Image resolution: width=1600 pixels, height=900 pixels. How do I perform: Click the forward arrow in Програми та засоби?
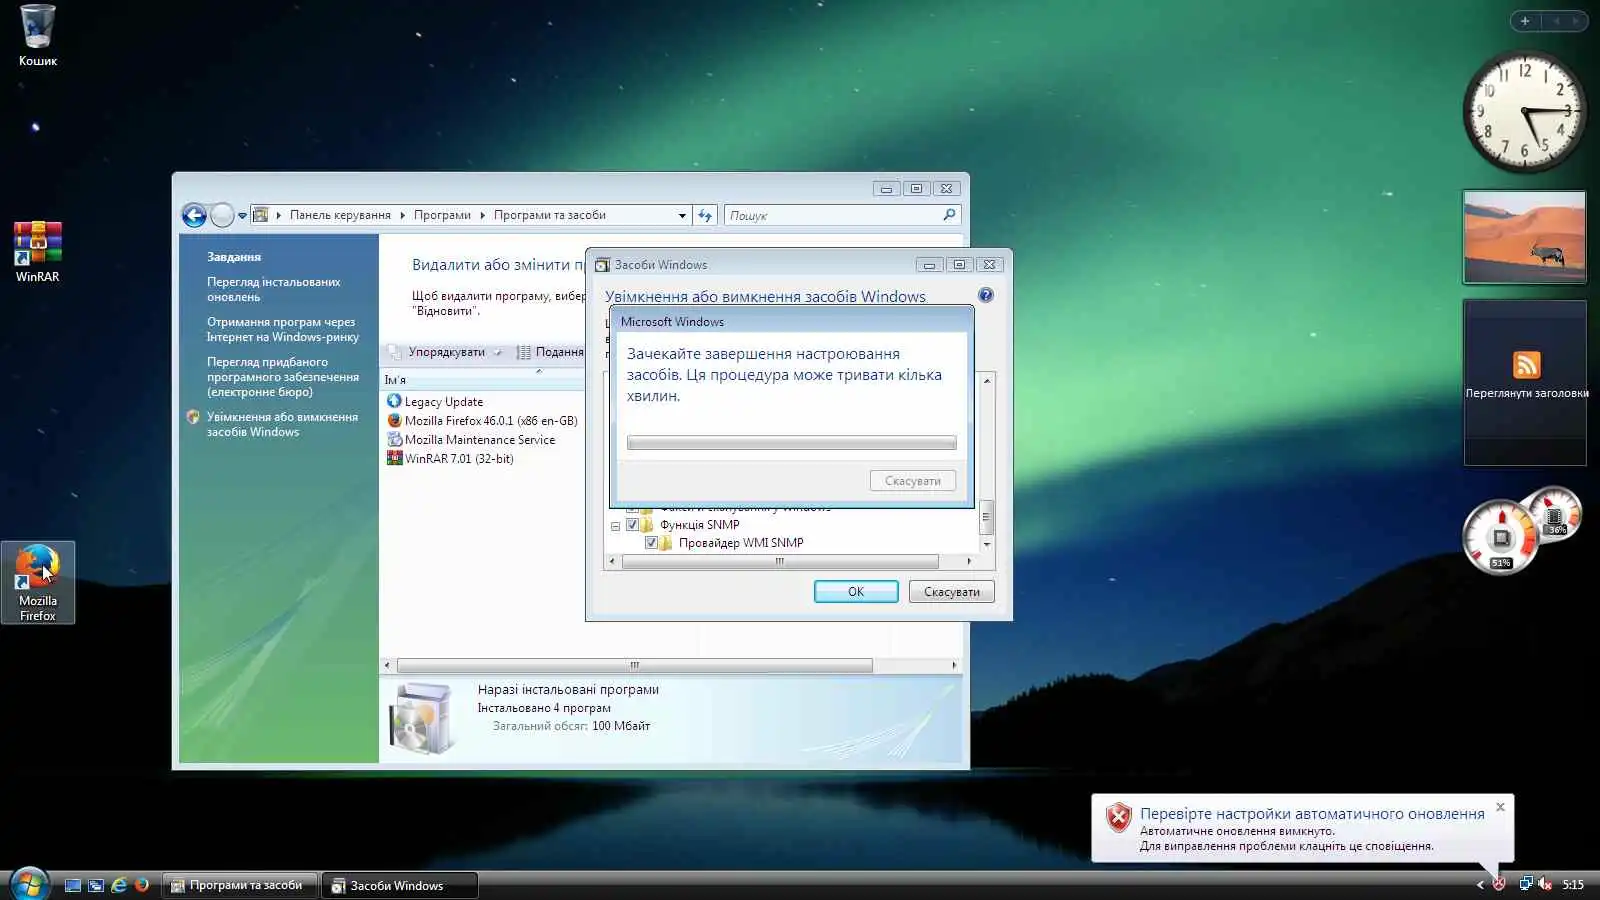click(x=222, y=215)
